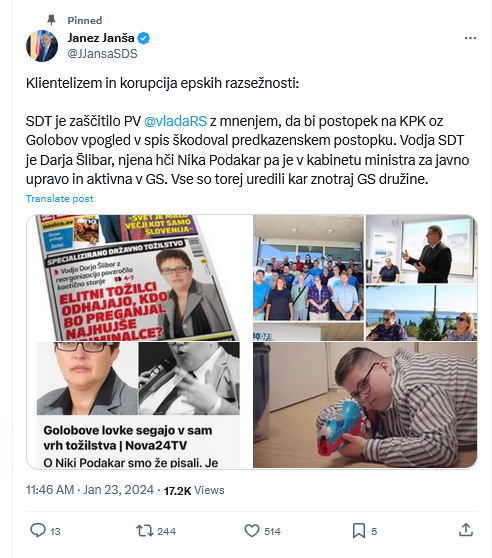The width and height of the screenshot is (492, 558).
Task: Open the three-dot more options menu
Action: tap(470, 38)
